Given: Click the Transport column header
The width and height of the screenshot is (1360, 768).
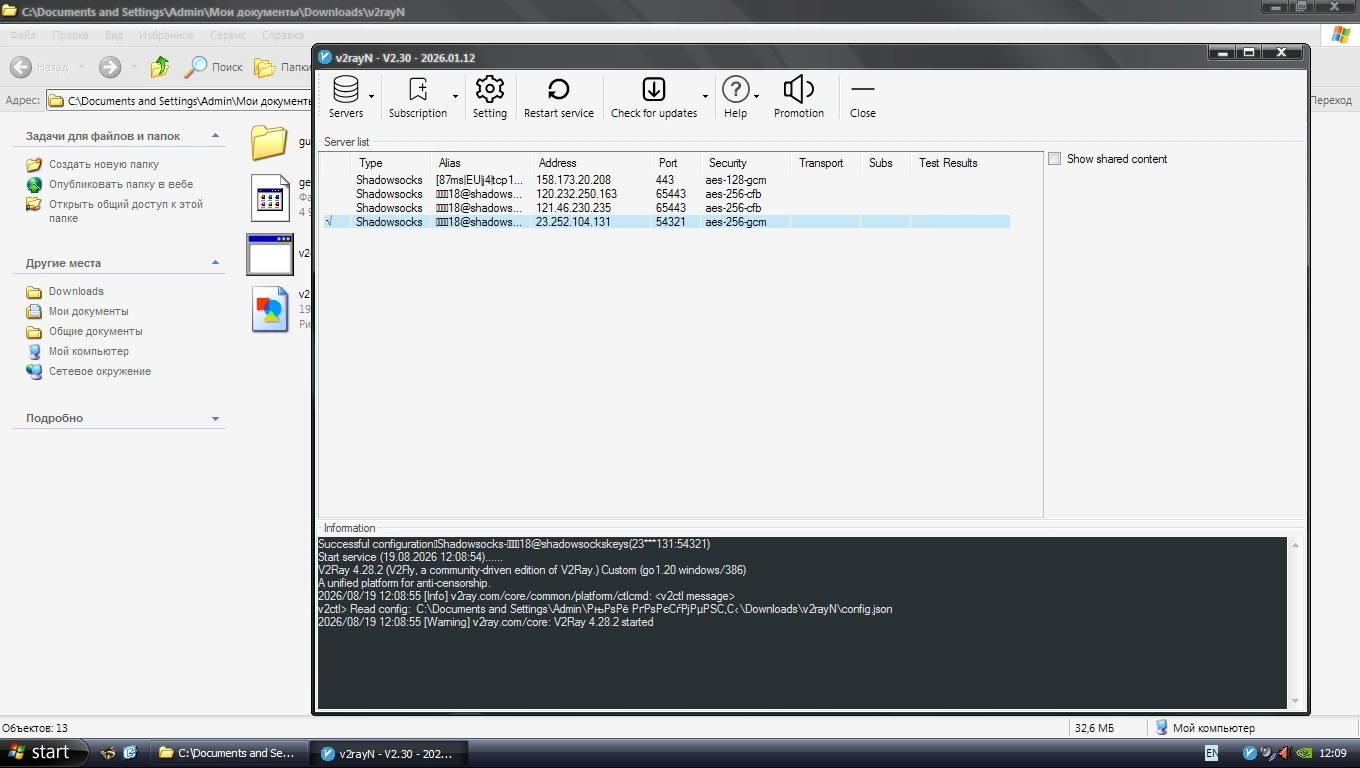Looking at the screenshot, I should pyautogui.click(x=825, y=163).
